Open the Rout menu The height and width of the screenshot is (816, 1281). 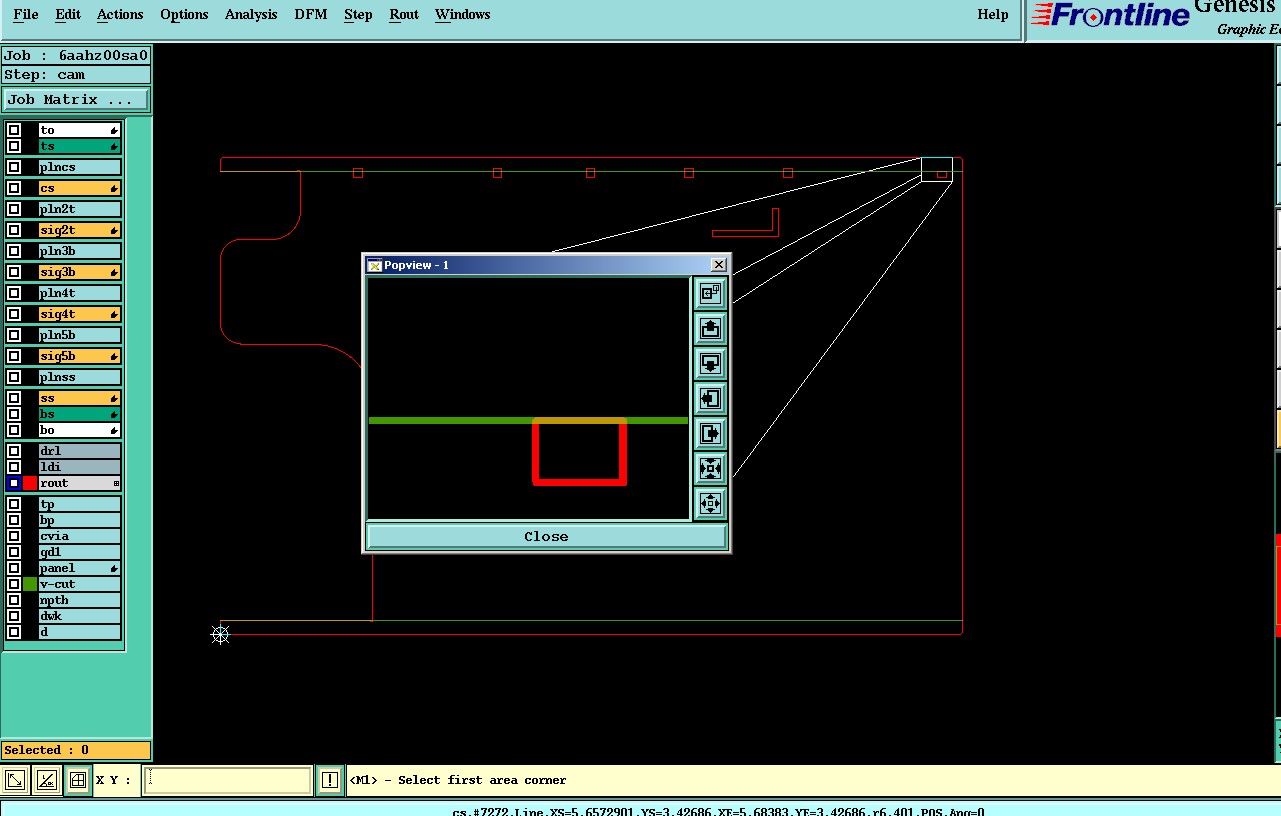[404, 14]
